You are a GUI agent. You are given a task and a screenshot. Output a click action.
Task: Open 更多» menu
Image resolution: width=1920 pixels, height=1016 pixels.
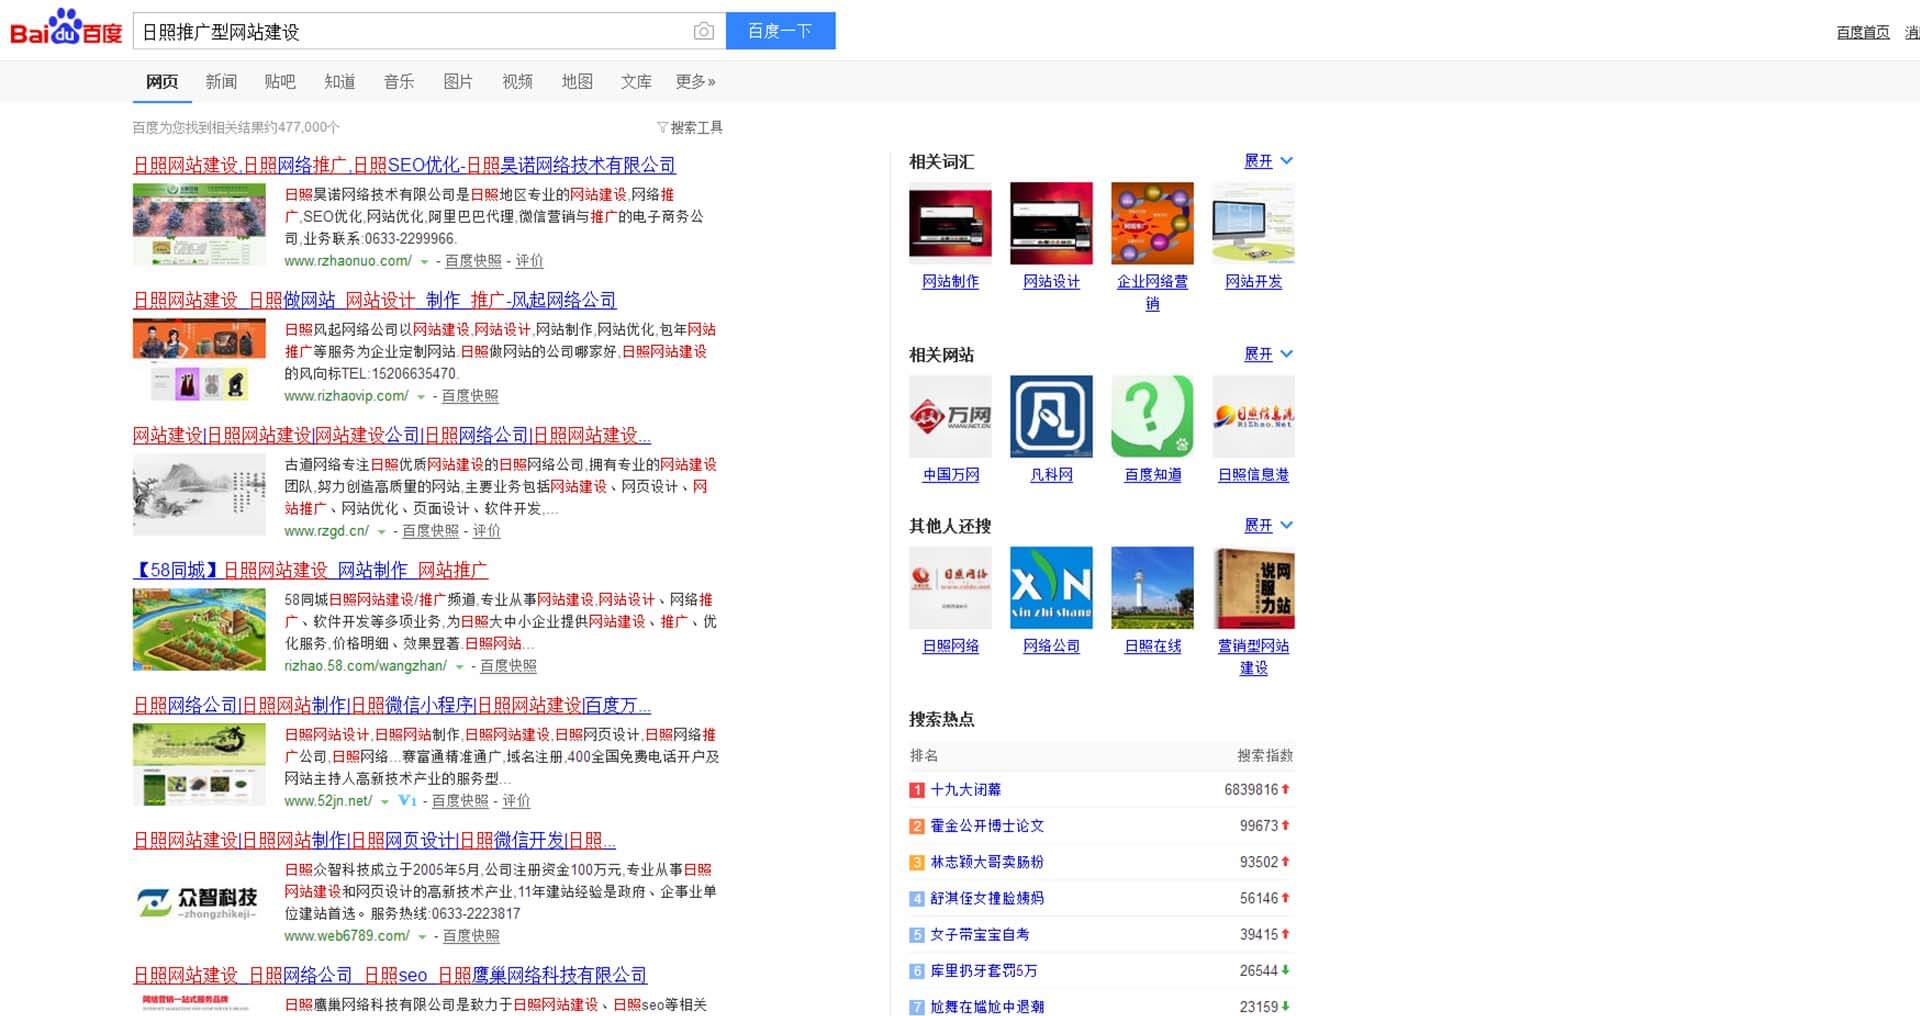(695, 81)
